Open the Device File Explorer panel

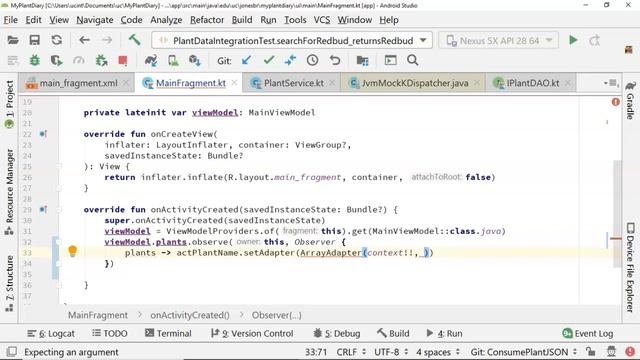coord(631,267)
